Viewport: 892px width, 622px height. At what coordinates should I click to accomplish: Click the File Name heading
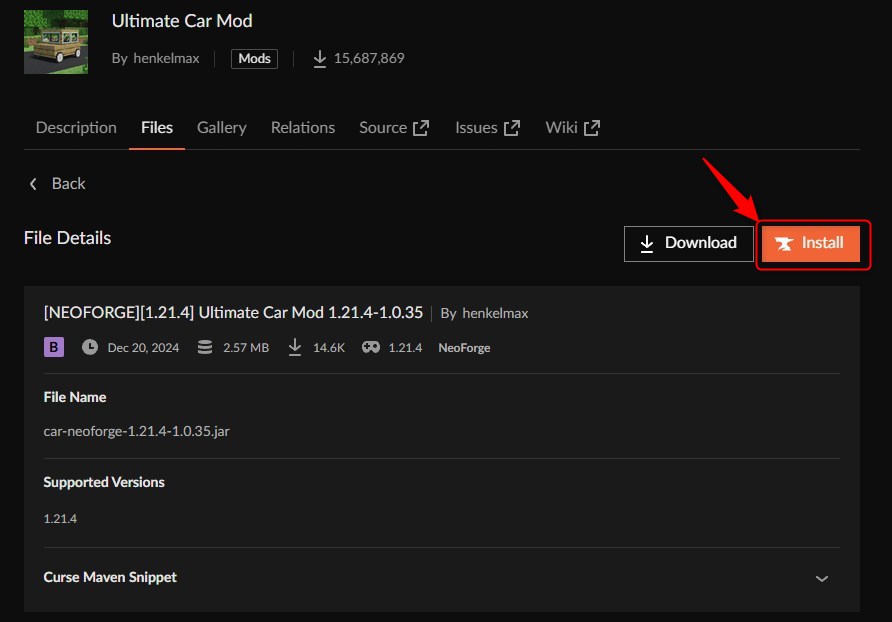[75, 397]
